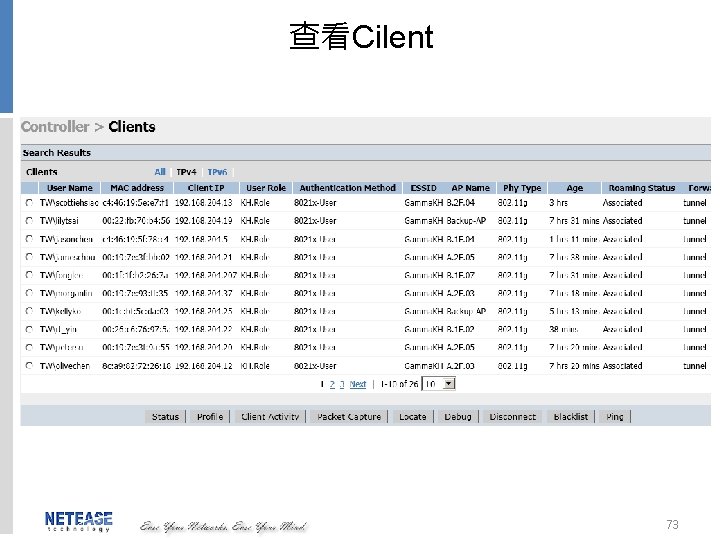720x540 pixels.
Task: Locate the selected client
Action: pos(412,417)
